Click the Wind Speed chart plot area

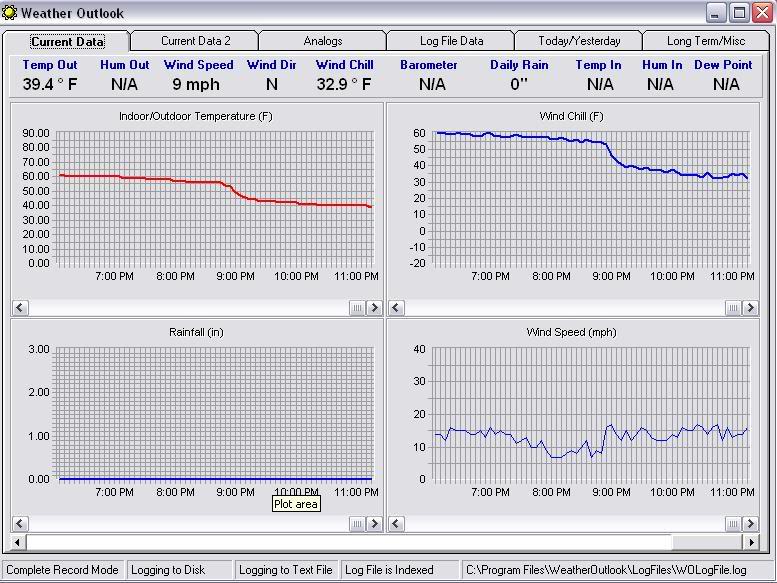click(590, 400)
